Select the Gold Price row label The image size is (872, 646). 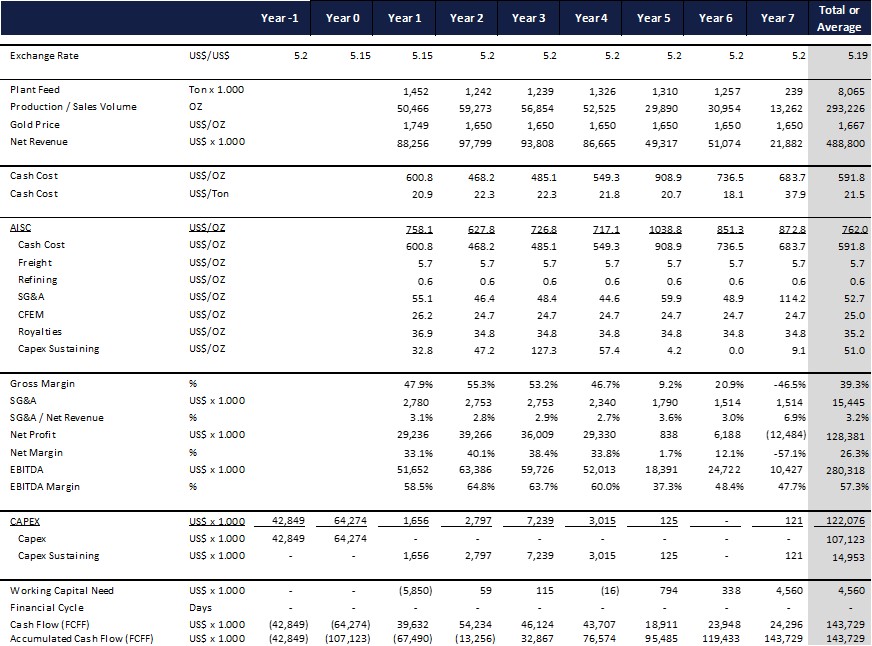click(x=35, y=125)
